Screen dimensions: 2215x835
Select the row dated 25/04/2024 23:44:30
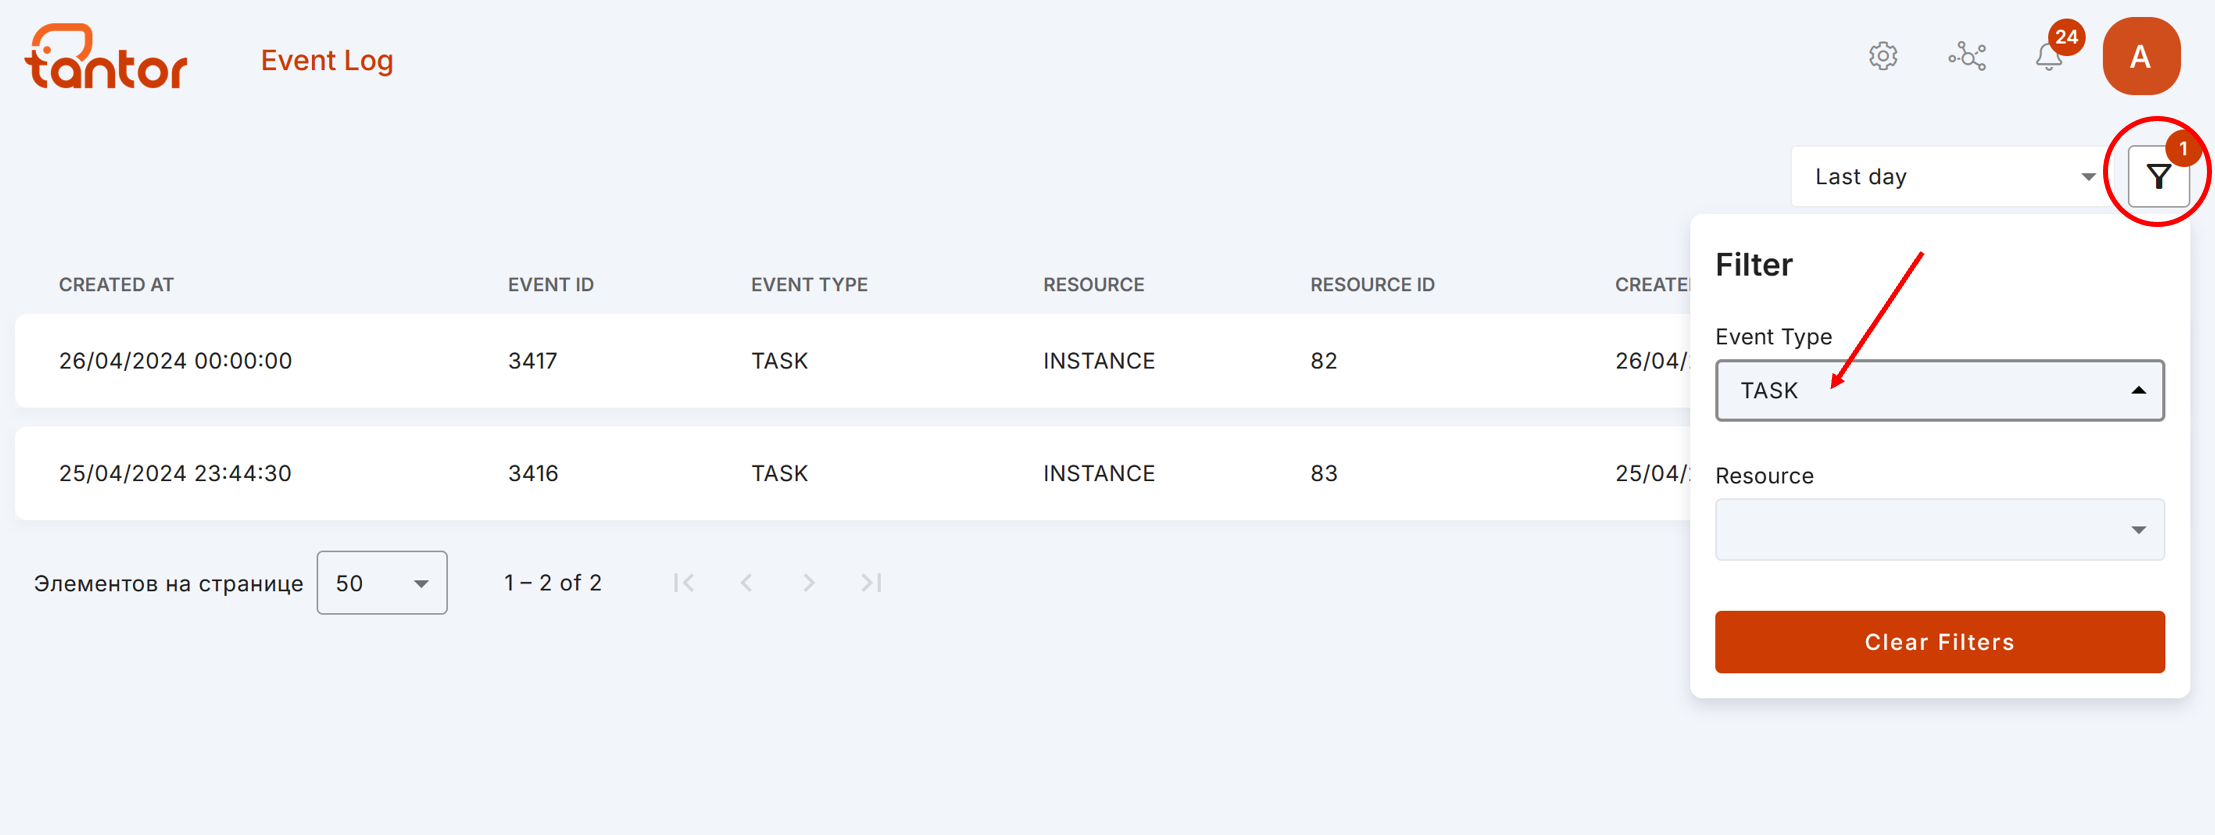[x=852, y=473]
